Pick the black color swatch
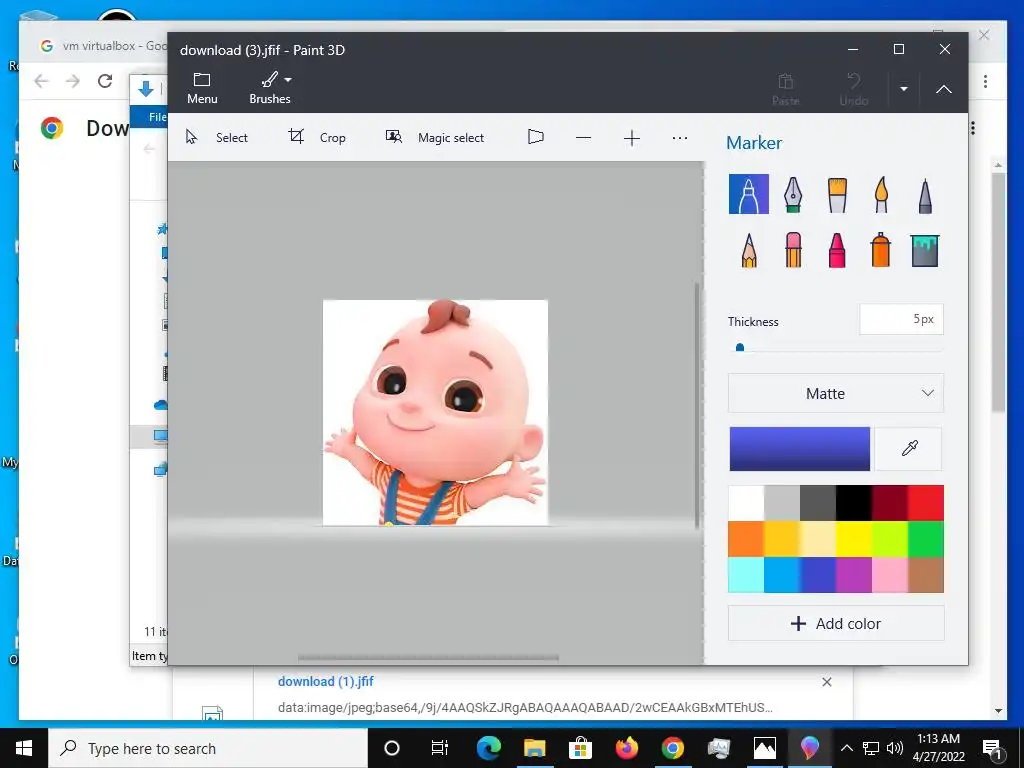The height and width of the screenshot is (768, 1024). pyautogui.click(x=854, y=503)
